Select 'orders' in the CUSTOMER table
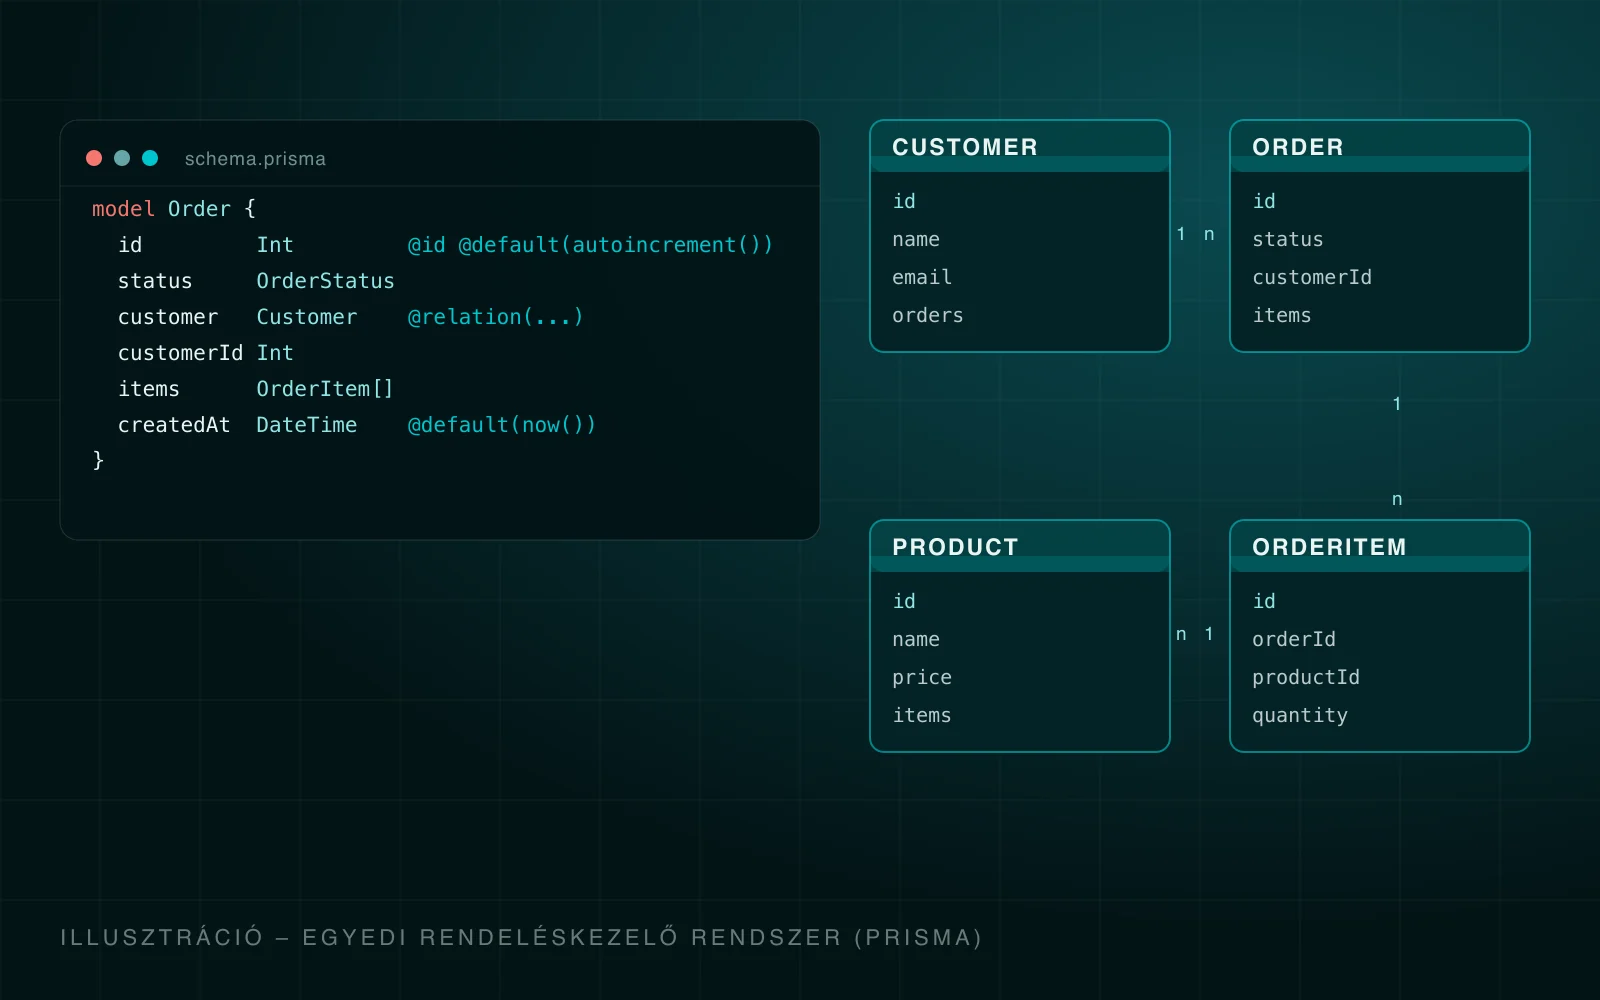Screen dimensions: 1600x1000 (x=928, y=315)
